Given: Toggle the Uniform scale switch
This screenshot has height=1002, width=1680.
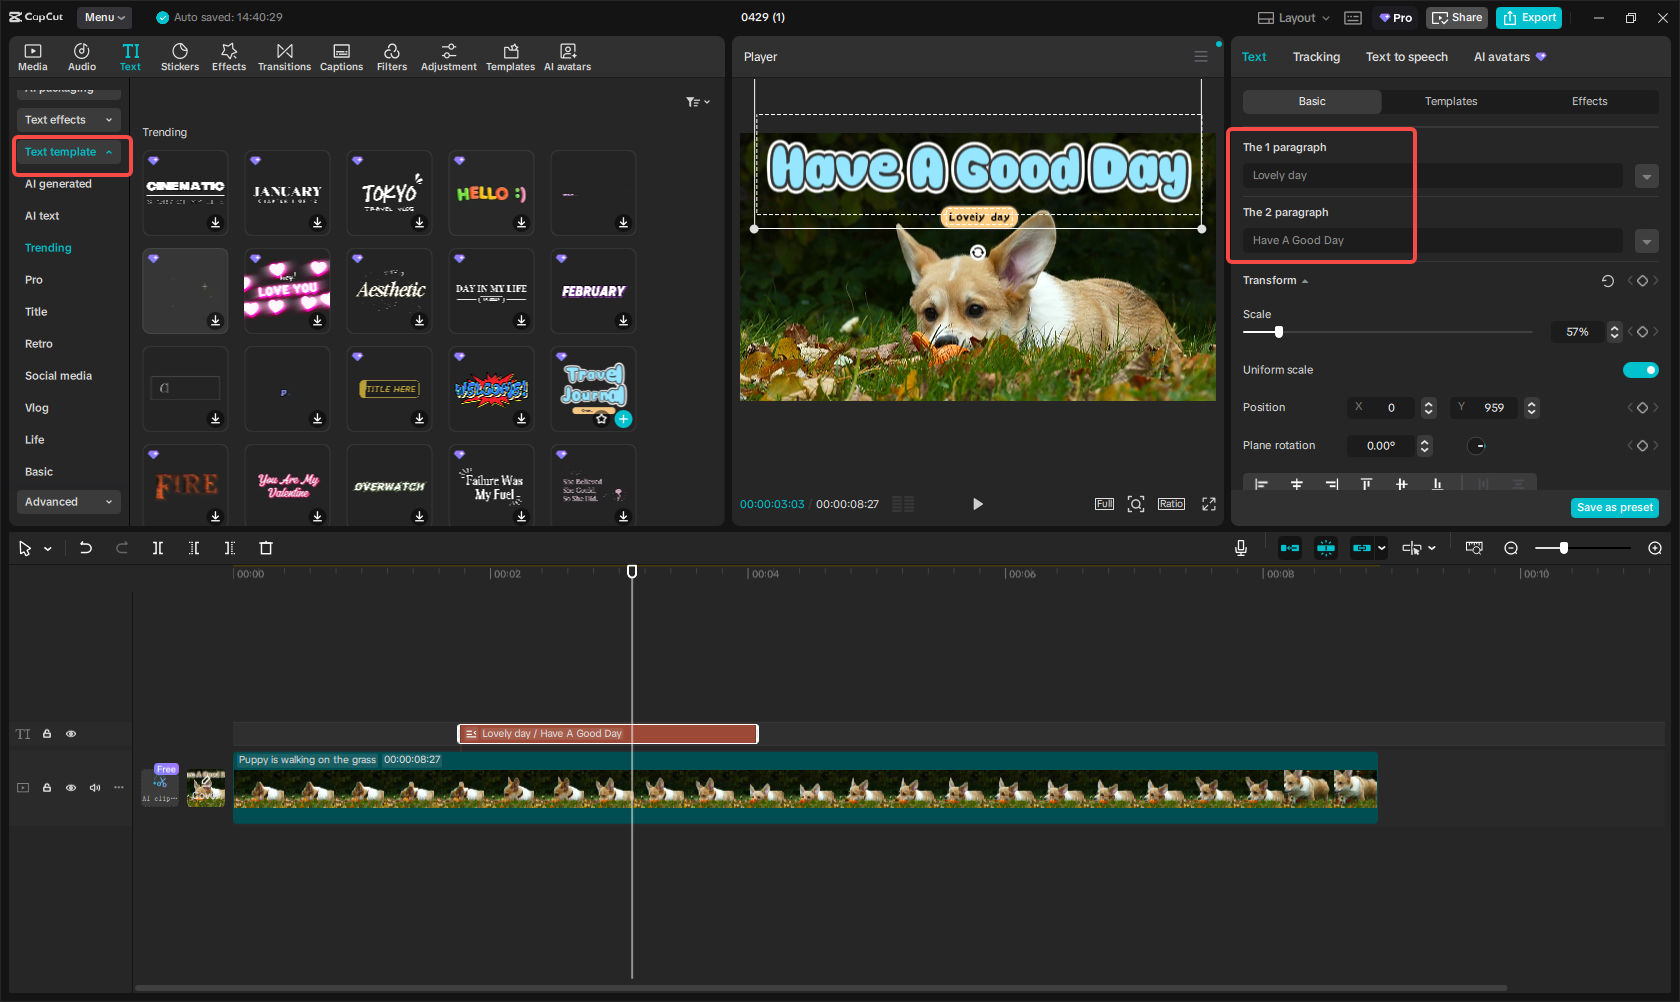Looking at the screenshot, I should click(1640, 370).
